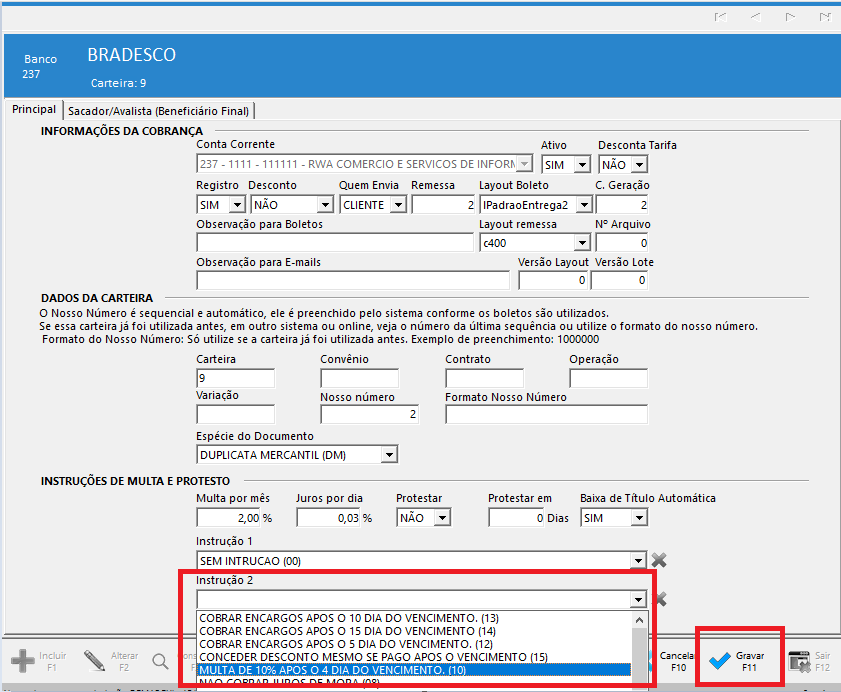
Task: Open the Layout remessa dropdown
Action: 582,243
